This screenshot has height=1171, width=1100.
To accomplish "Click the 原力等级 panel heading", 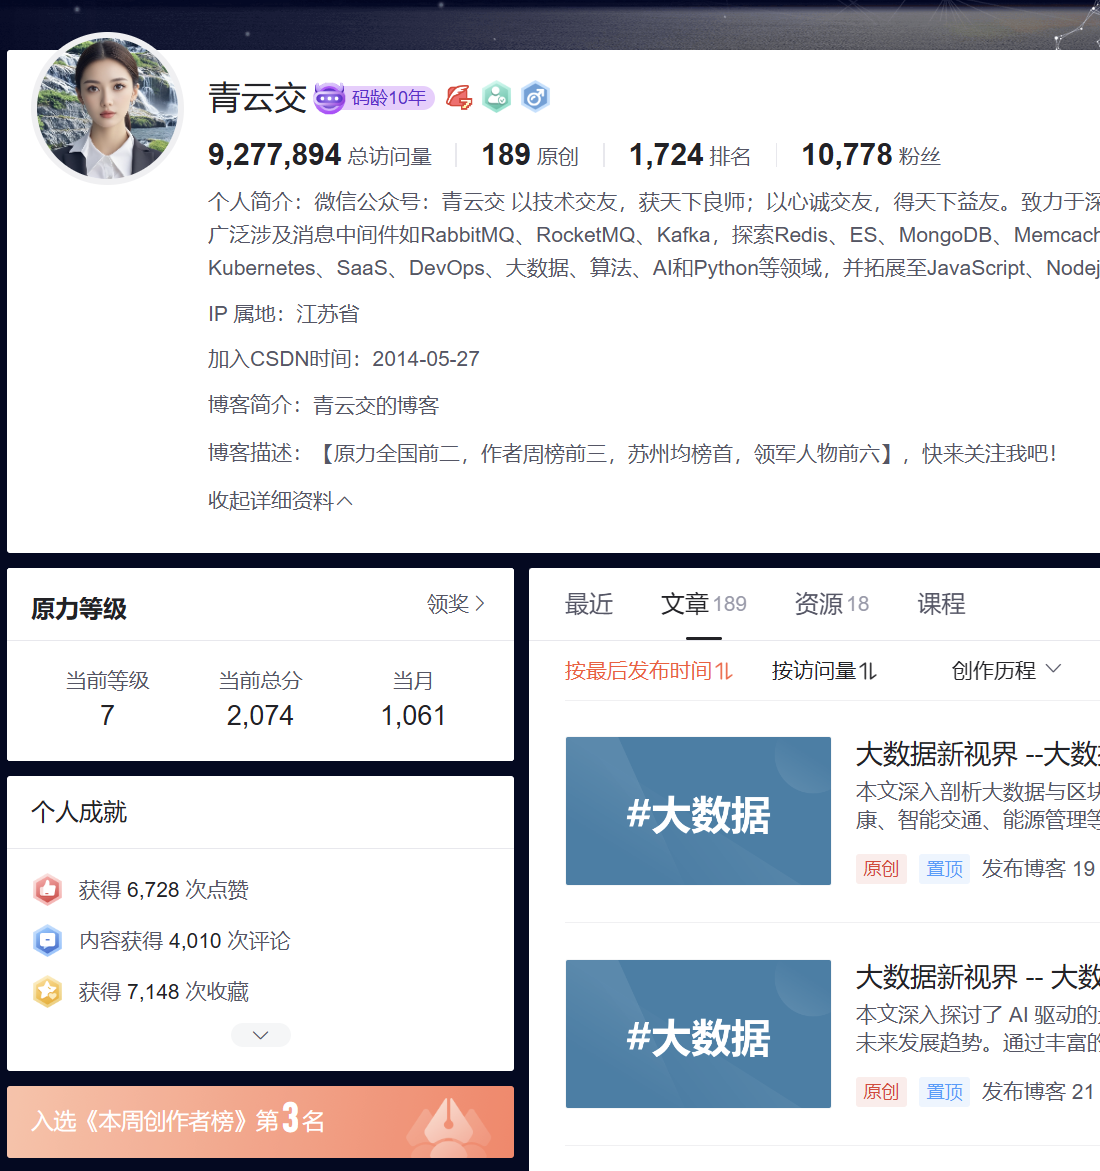I will pos(79,609).
